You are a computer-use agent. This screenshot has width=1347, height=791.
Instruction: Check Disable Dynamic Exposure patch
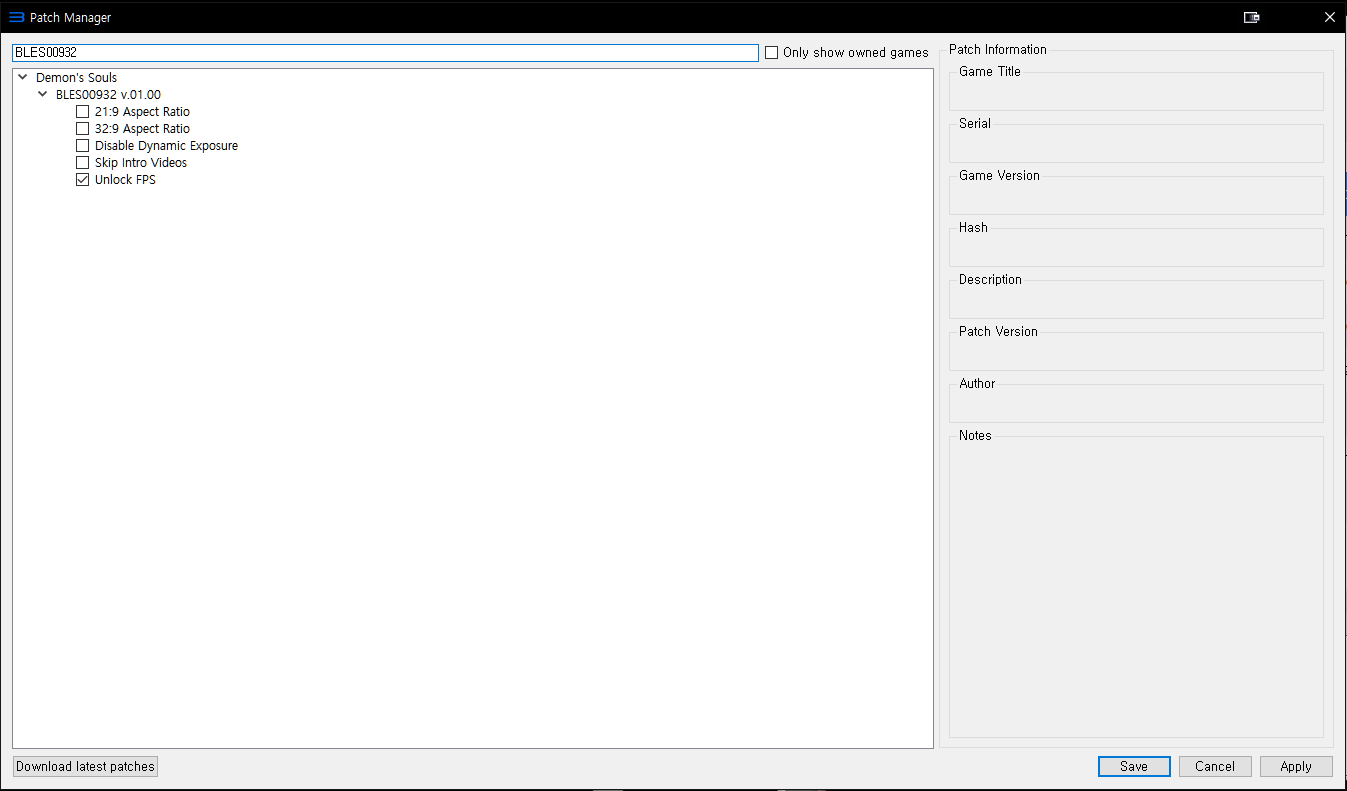(83, 146)
